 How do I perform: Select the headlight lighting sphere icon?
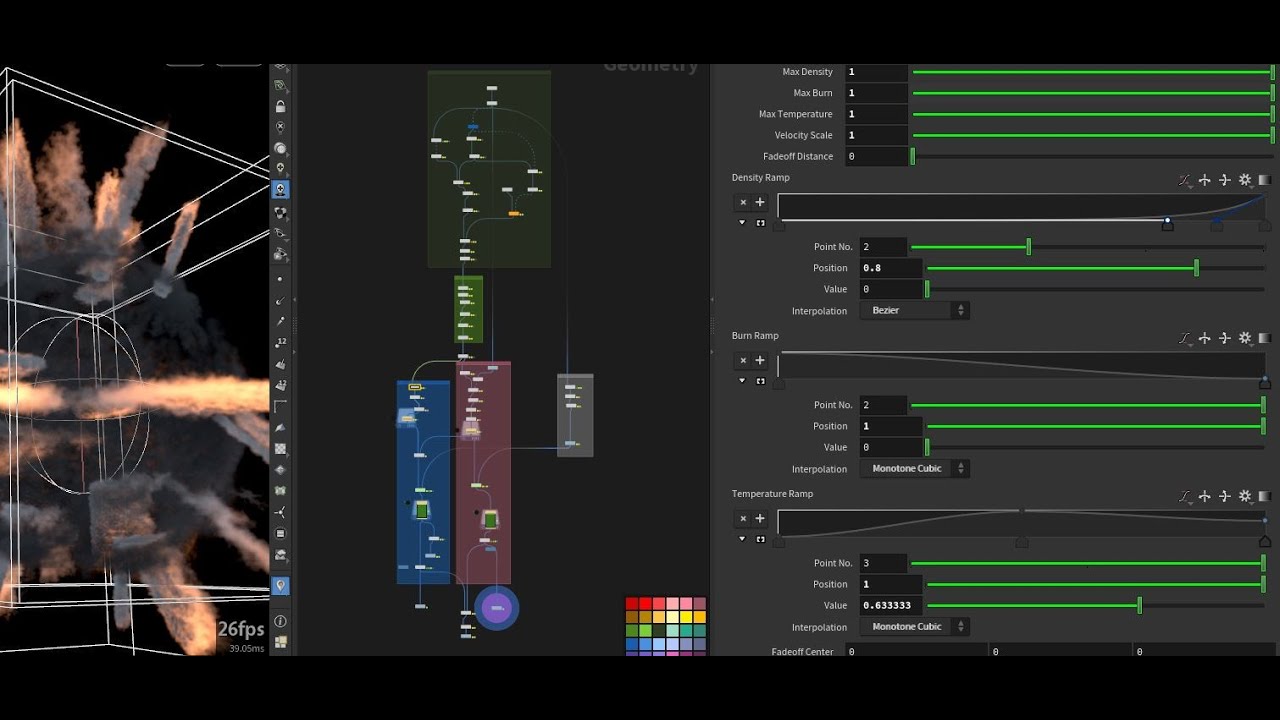coord(281,148)
